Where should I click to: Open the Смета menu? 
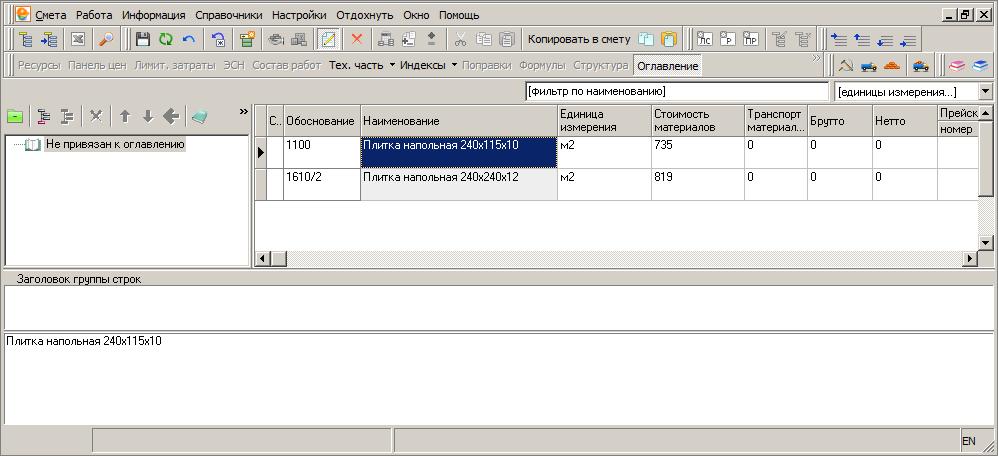point(52,15)
